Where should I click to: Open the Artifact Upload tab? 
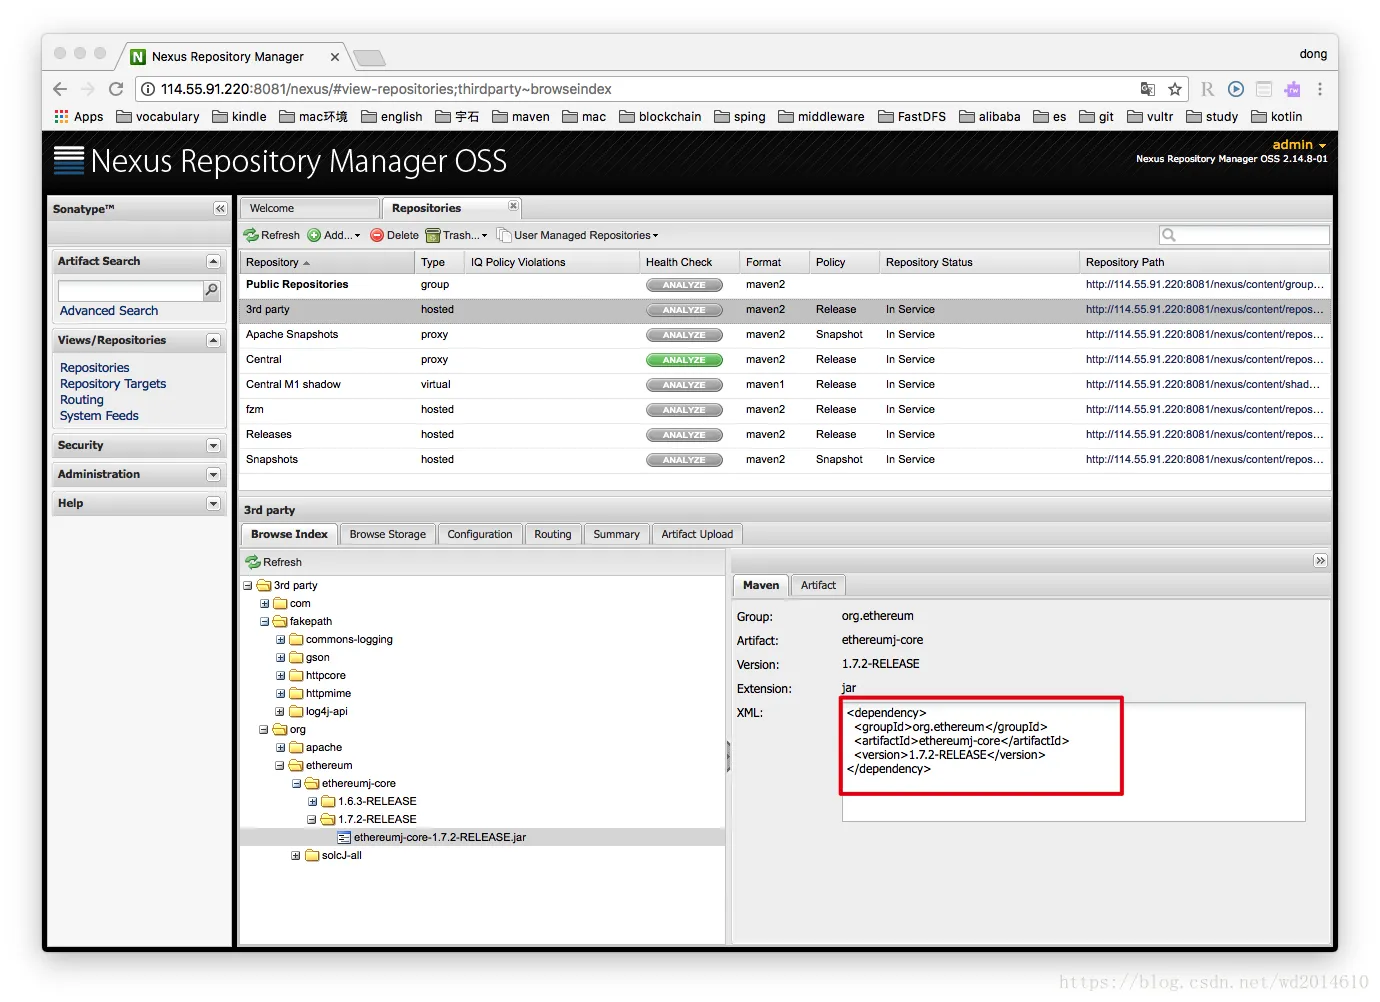(x=697, y=534)
